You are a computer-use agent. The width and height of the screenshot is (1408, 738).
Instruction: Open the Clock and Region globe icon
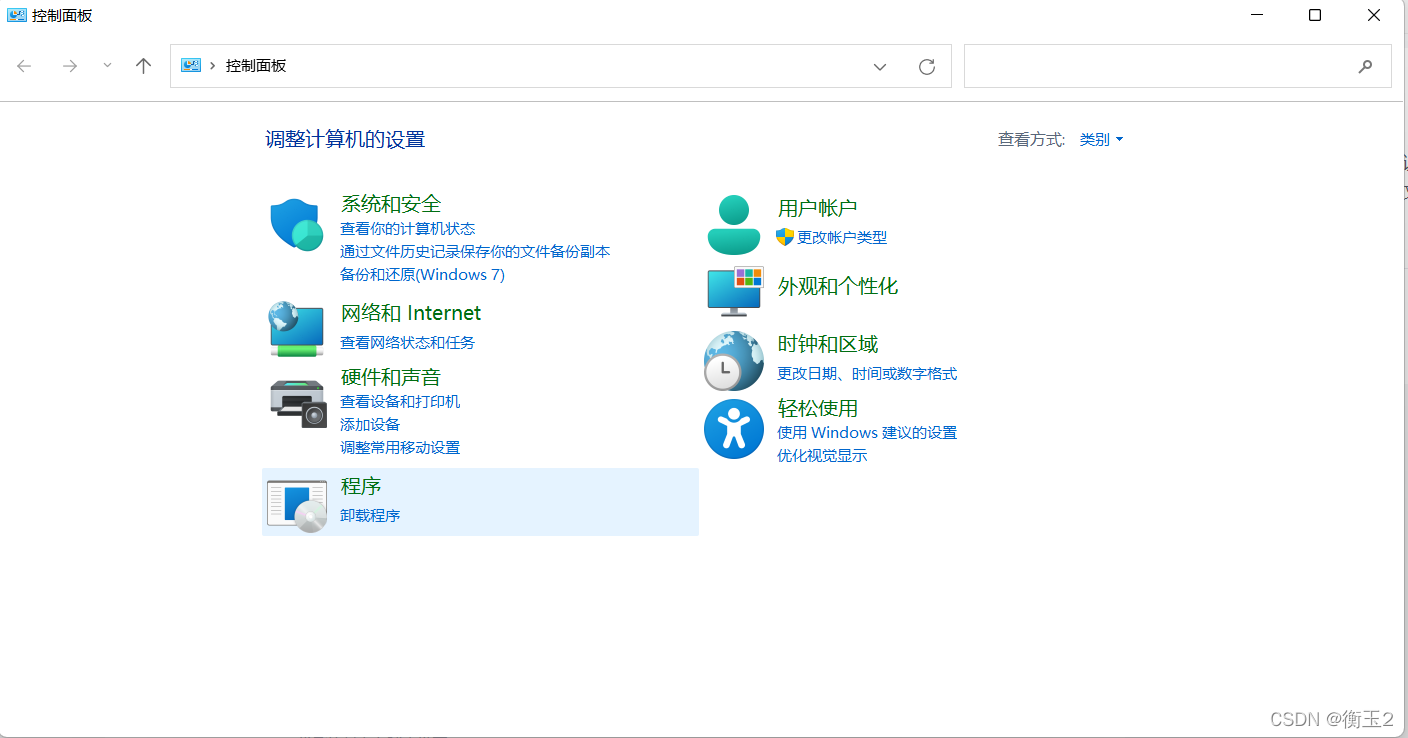click(734, 361)
